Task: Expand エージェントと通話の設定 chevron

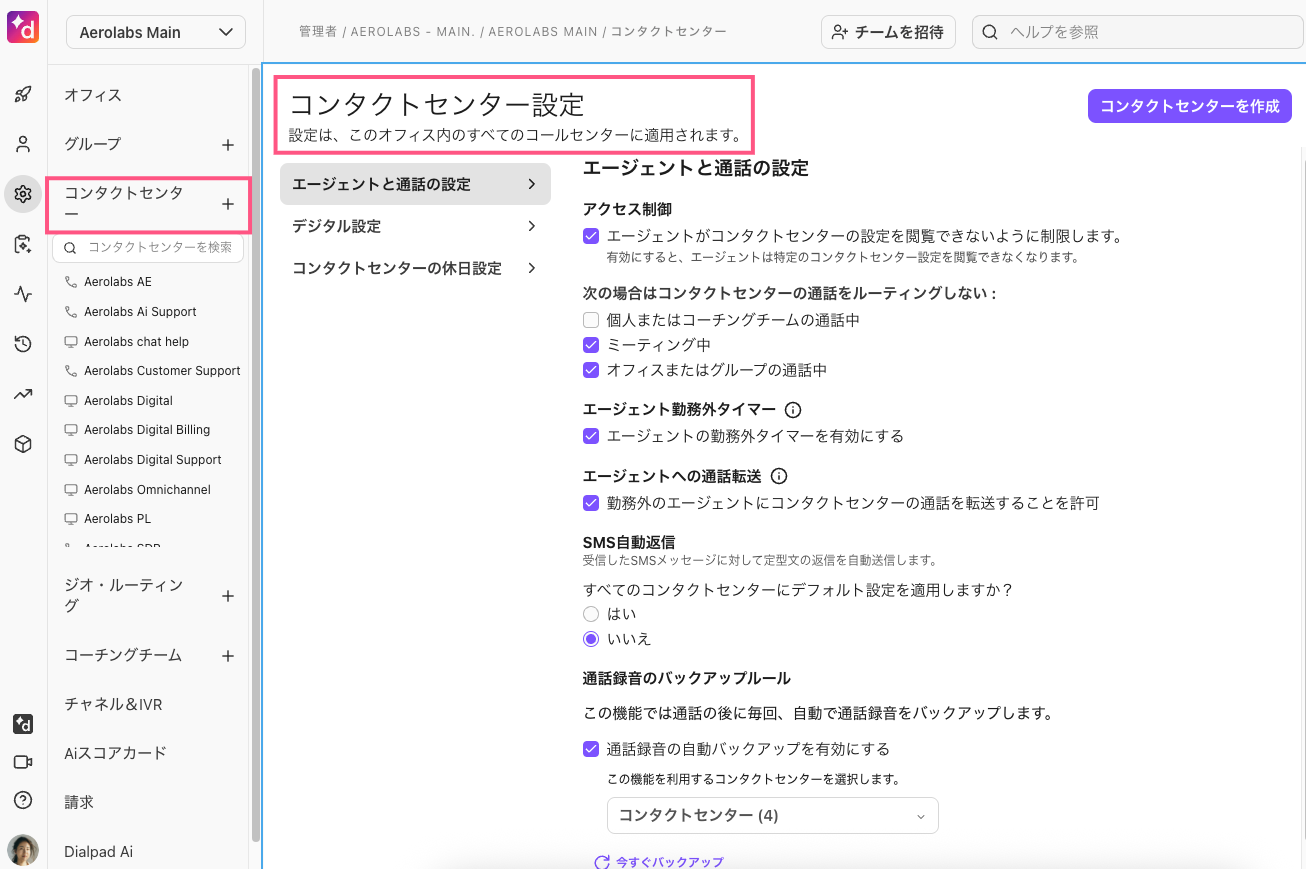Action: (x=532, y=184)
